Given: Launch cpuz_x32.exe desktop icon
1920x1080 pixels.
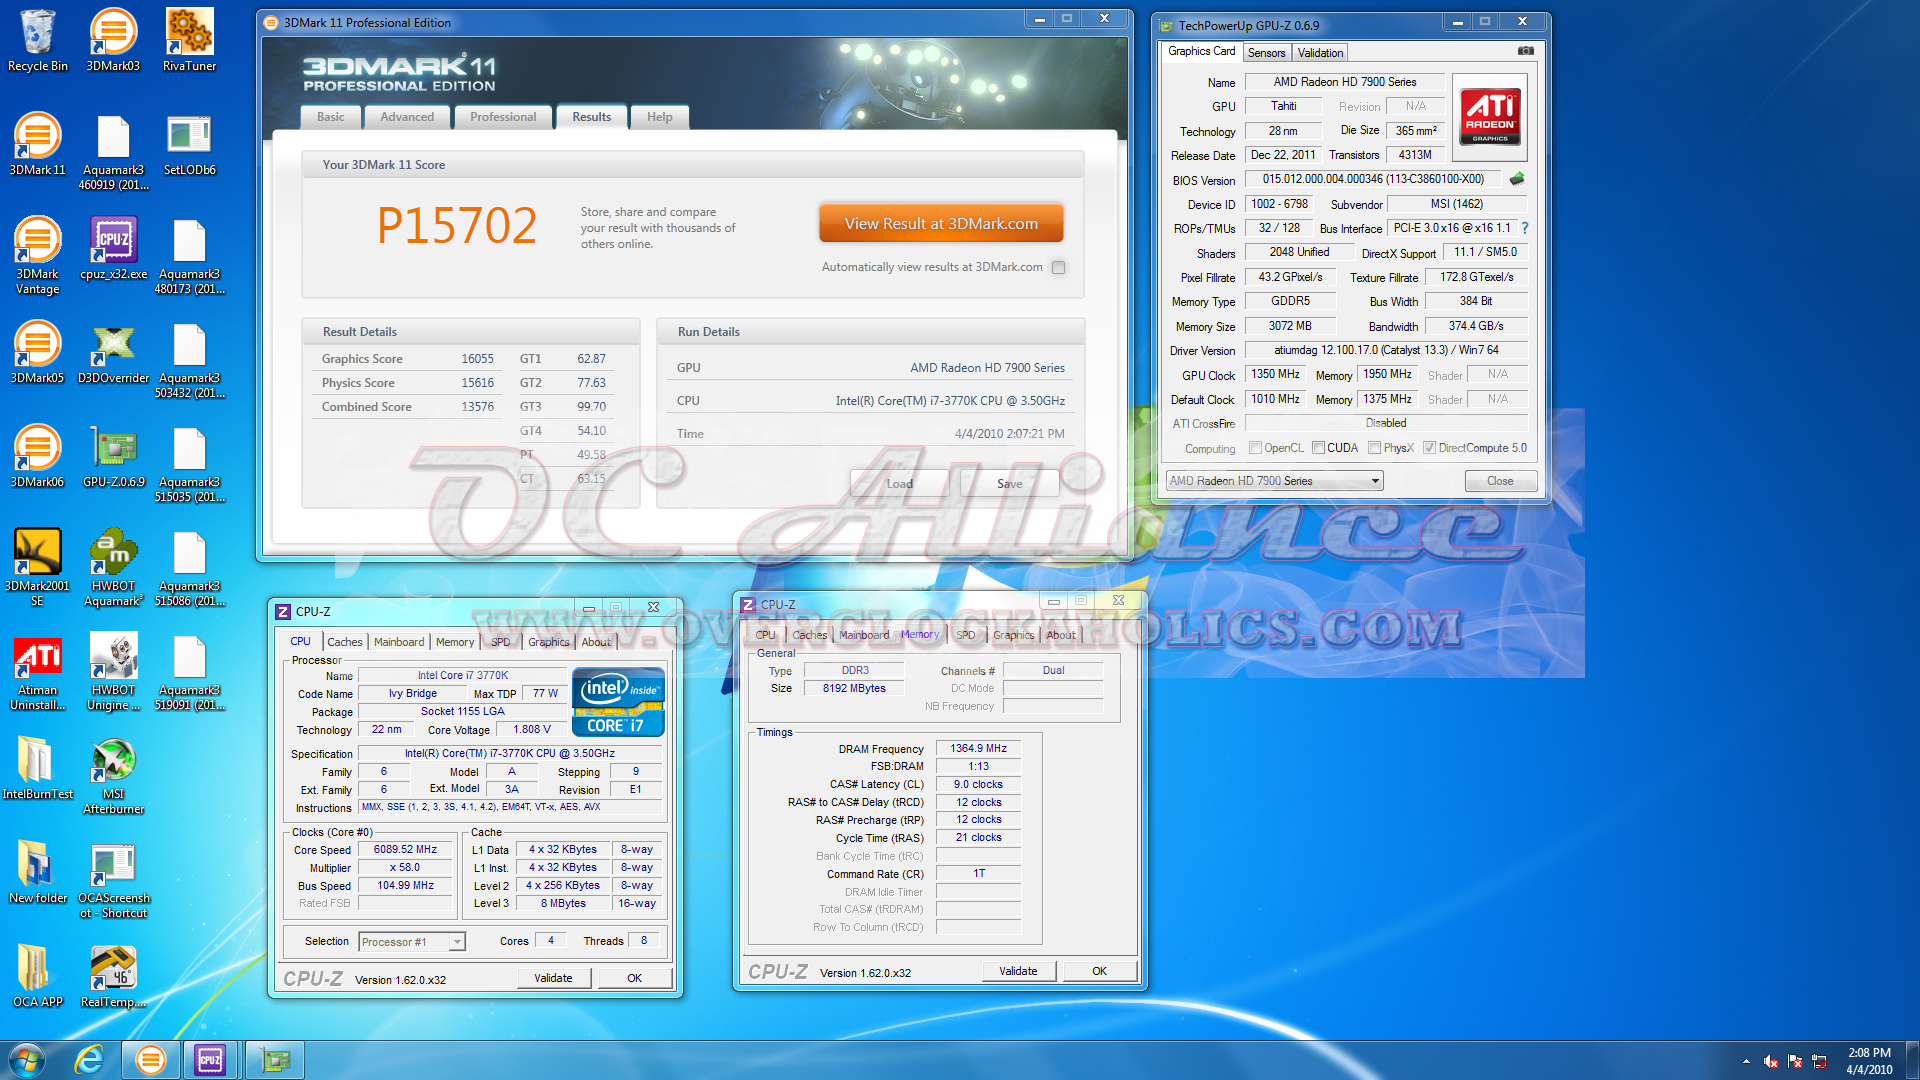Looking at the screenshot, I should click(113, 249).
